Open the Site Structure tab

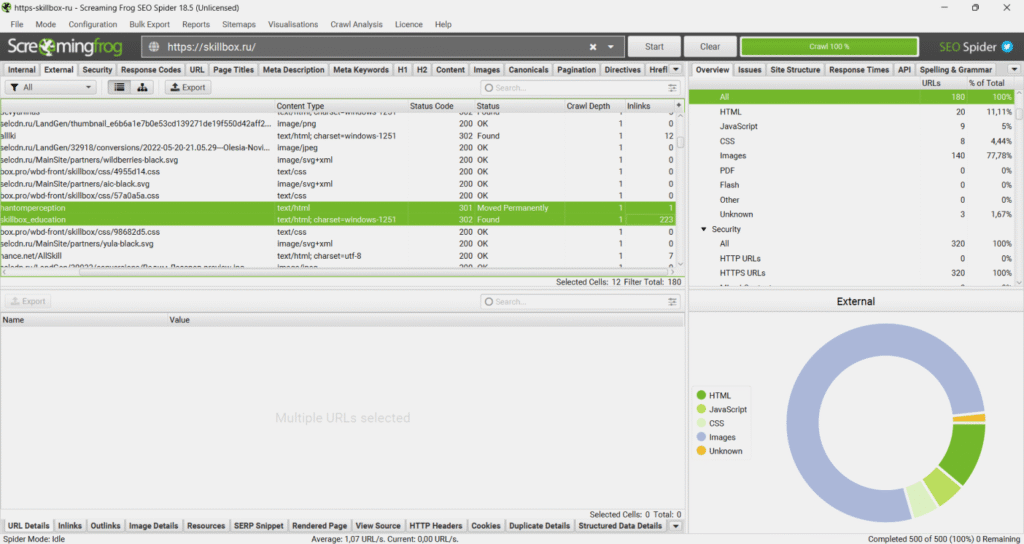795,70
